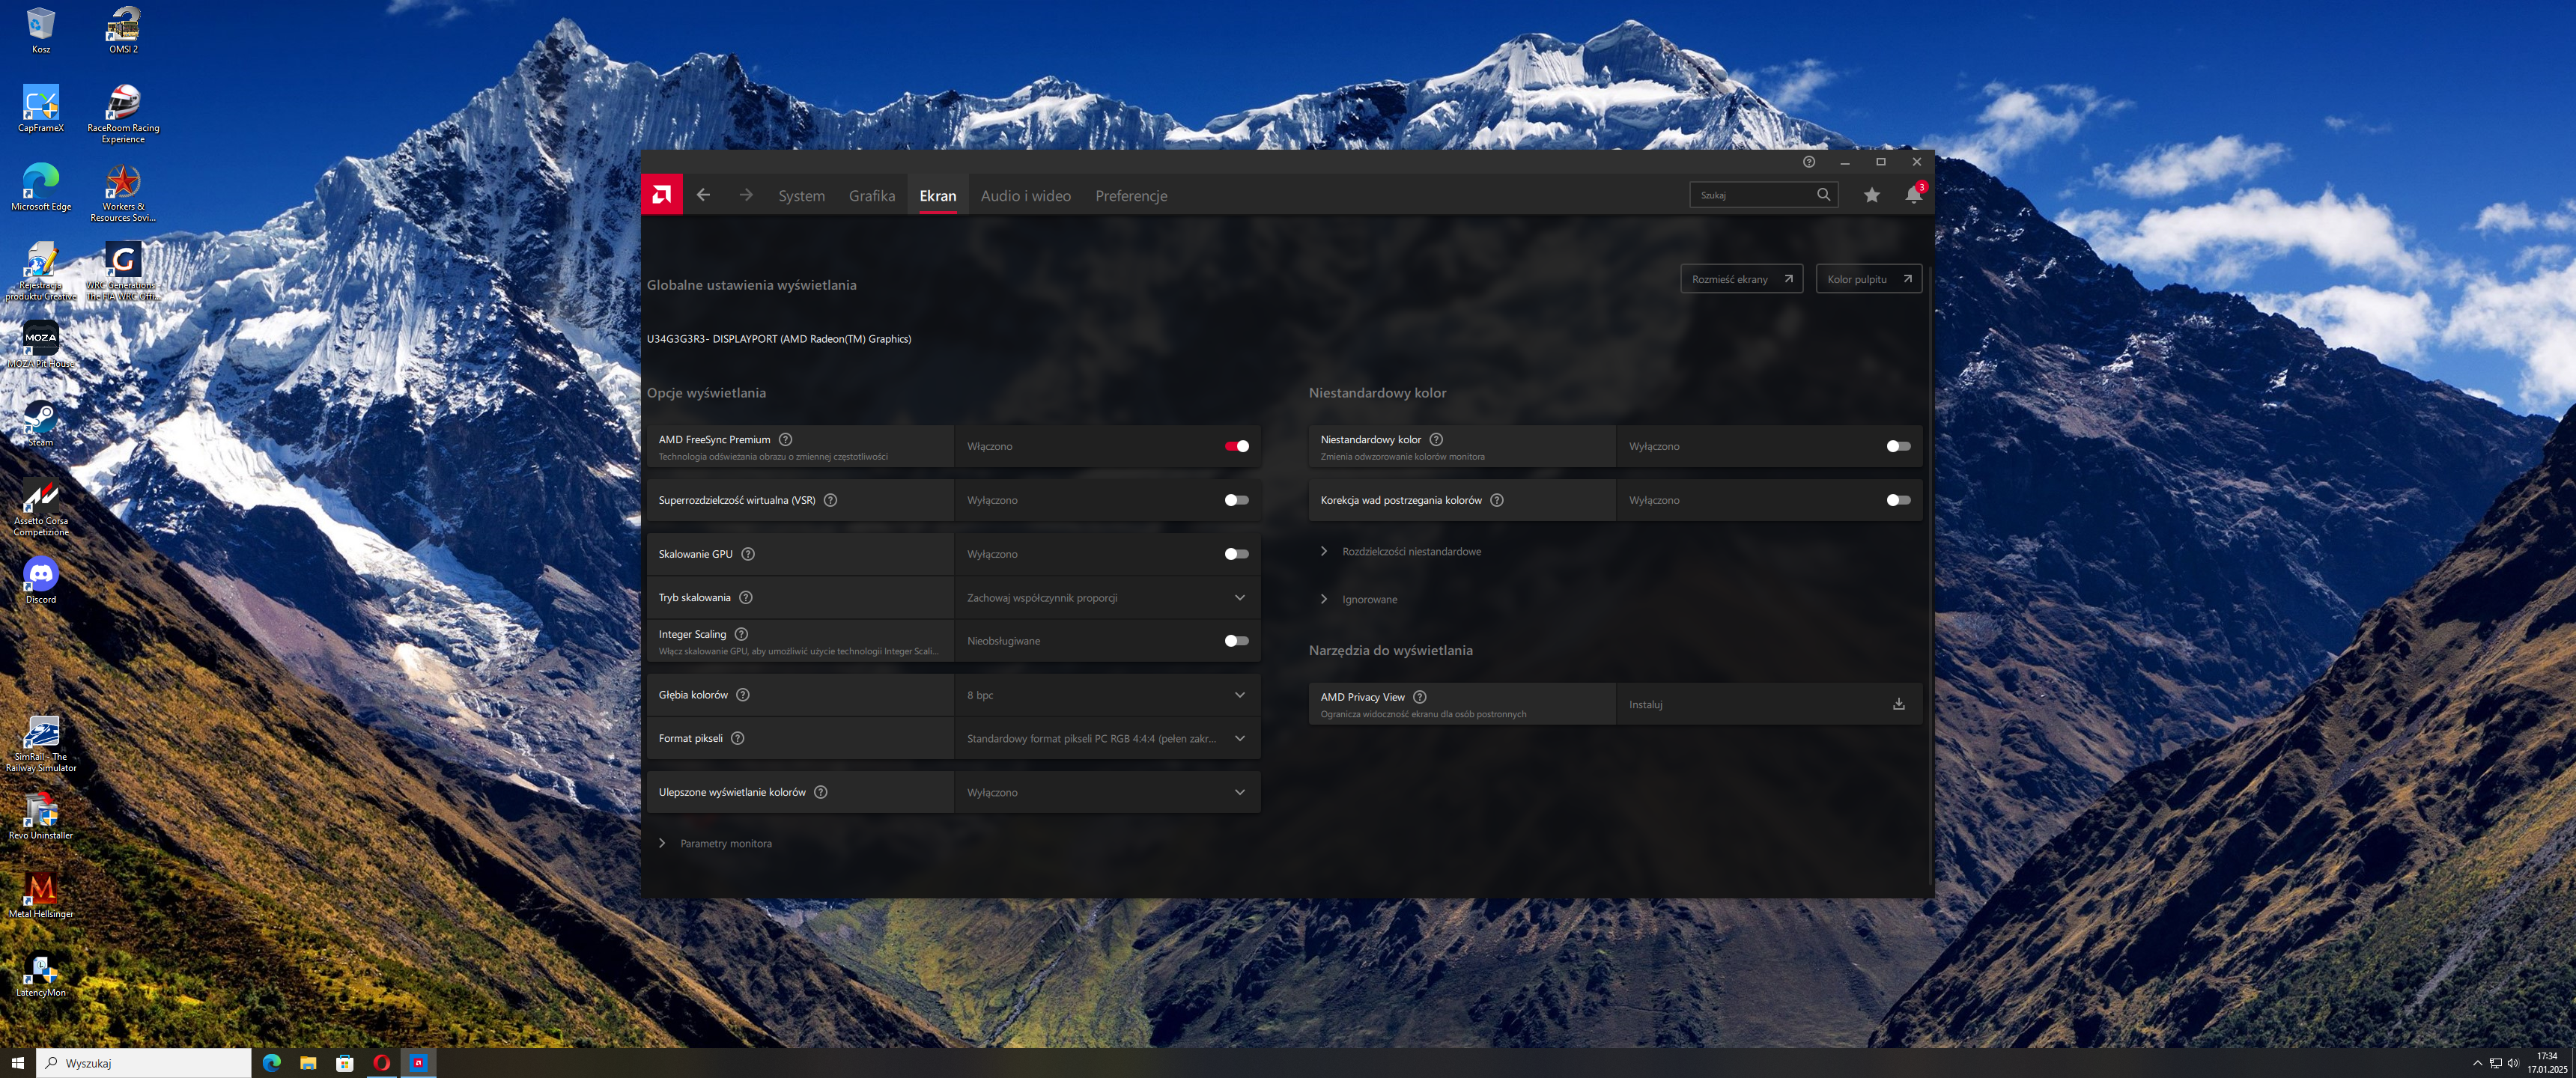Open Steam desktop shortcut icon
Image resolution: width=2576 pixels, height=1078 pixels.
click(40, 418)
